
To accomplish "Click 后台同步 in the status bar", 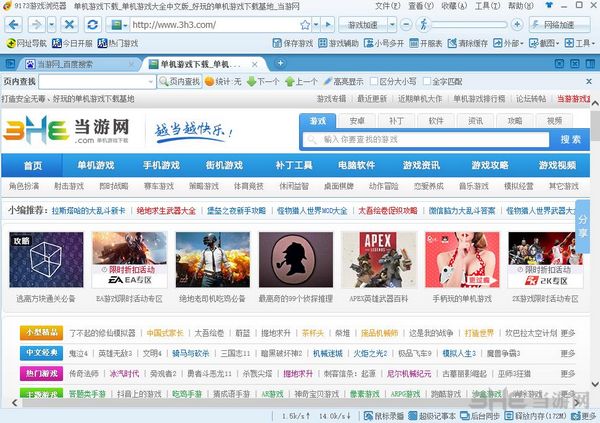I will coord(480,416).
